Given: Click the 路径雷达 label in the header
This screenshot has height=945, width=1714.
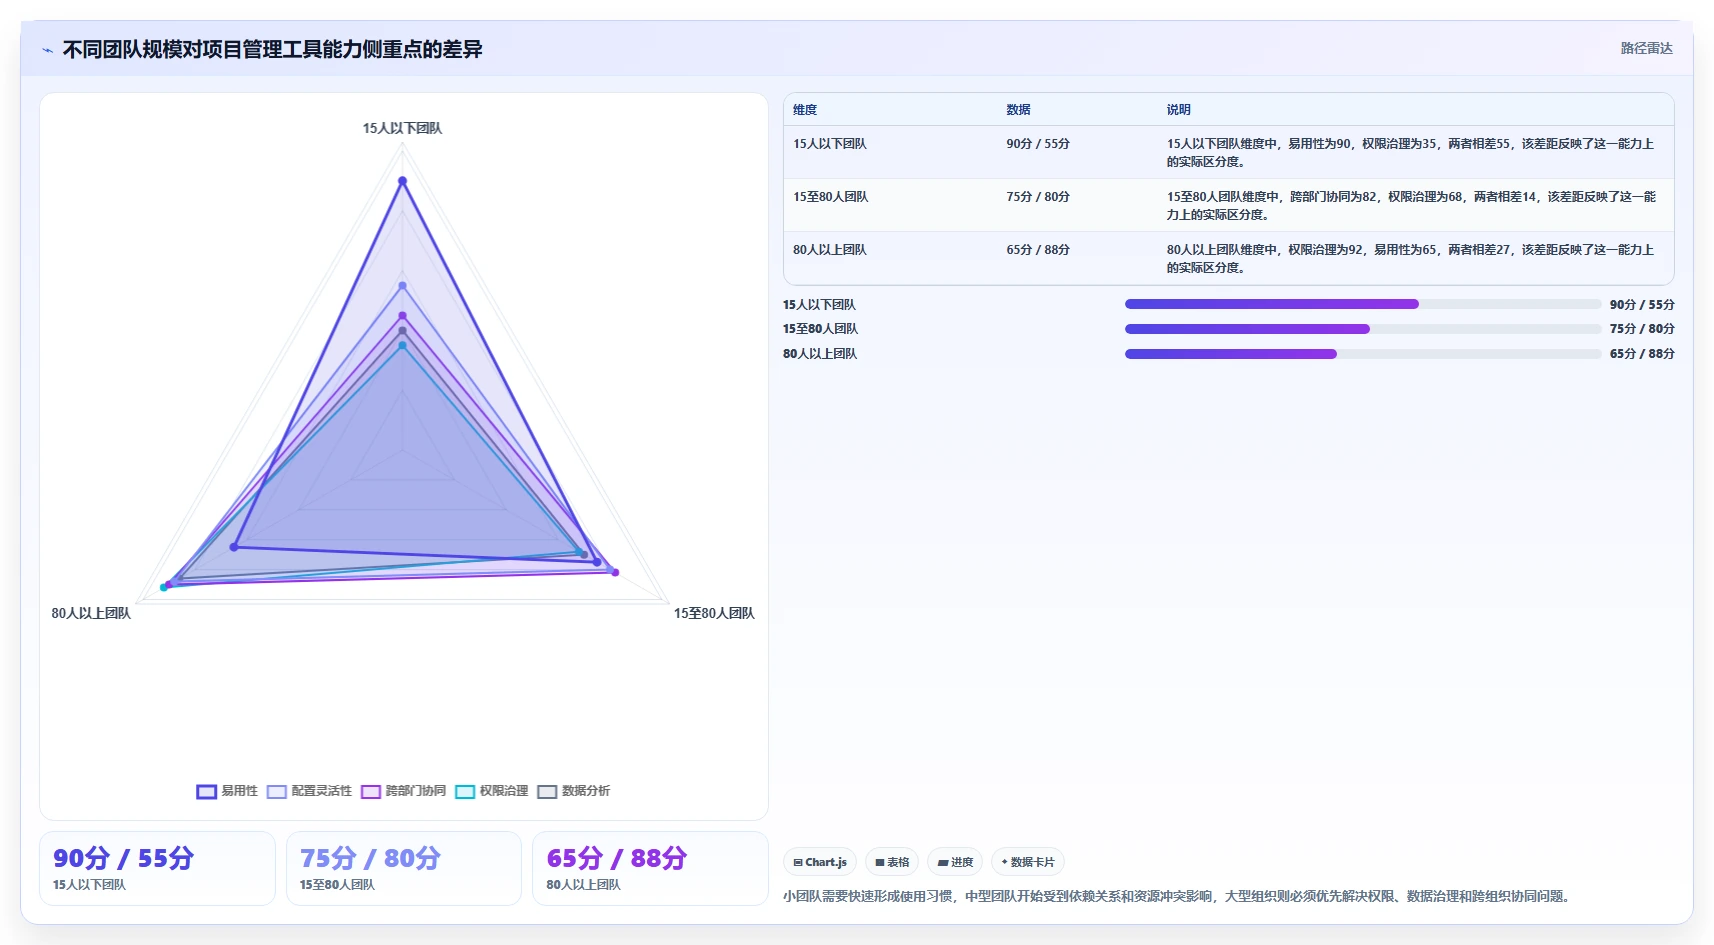Looking at the screenshot, I should tap(1646, 48).
